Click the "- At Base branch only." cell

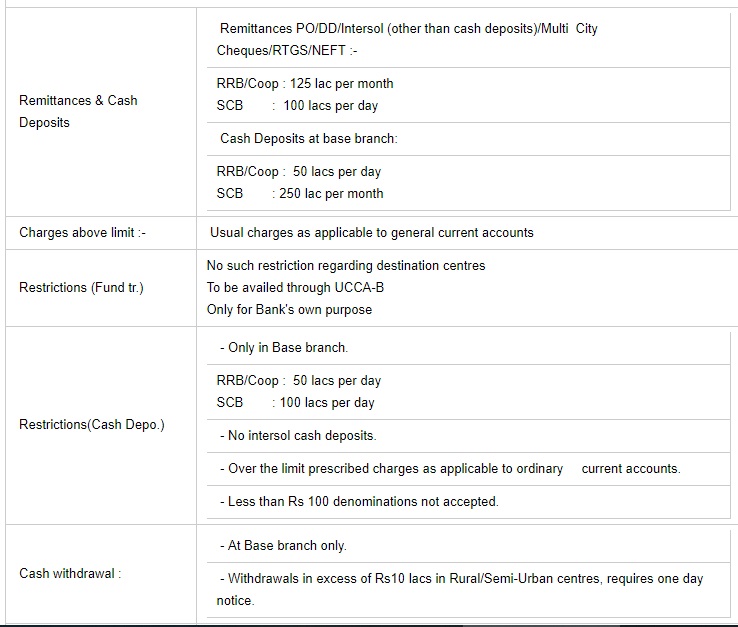(283, 546)
